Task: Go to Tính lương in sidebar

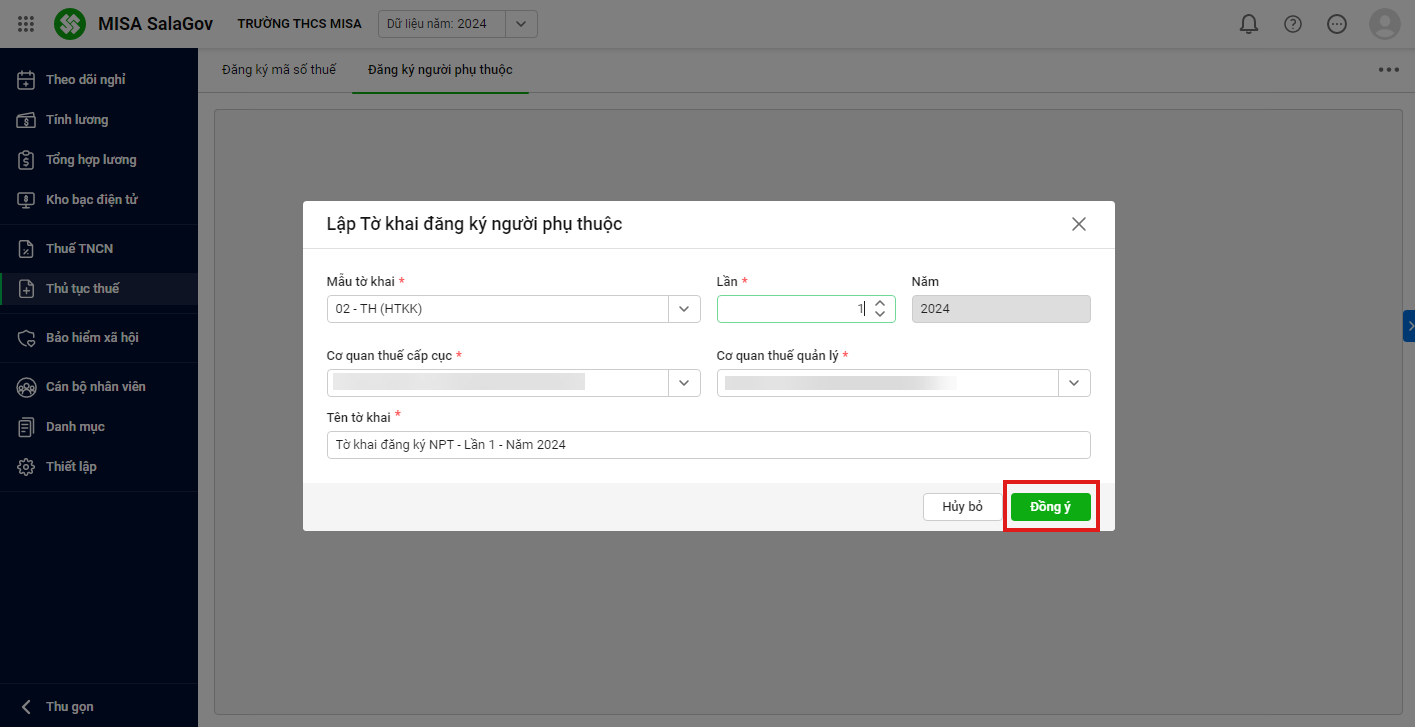Action: [x=77, y=120]
